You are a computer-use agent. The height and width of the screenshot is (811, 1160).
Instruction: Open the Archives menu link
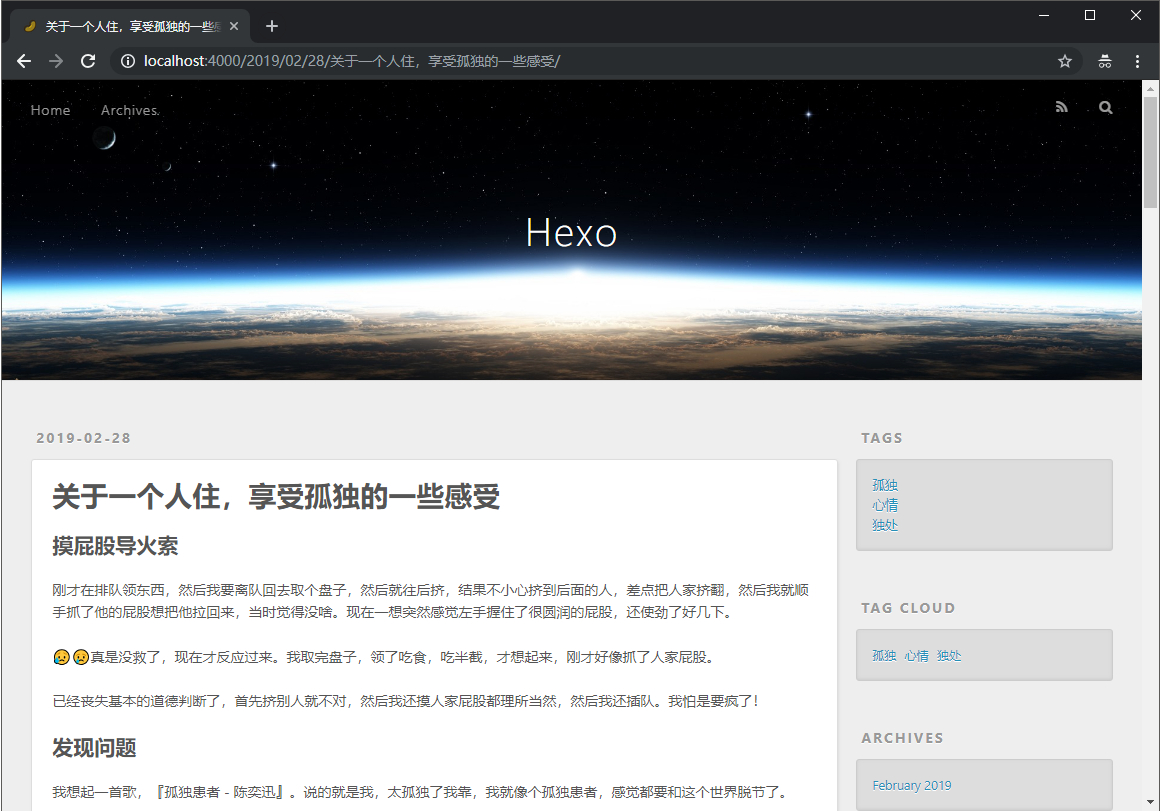coord(129,110)
